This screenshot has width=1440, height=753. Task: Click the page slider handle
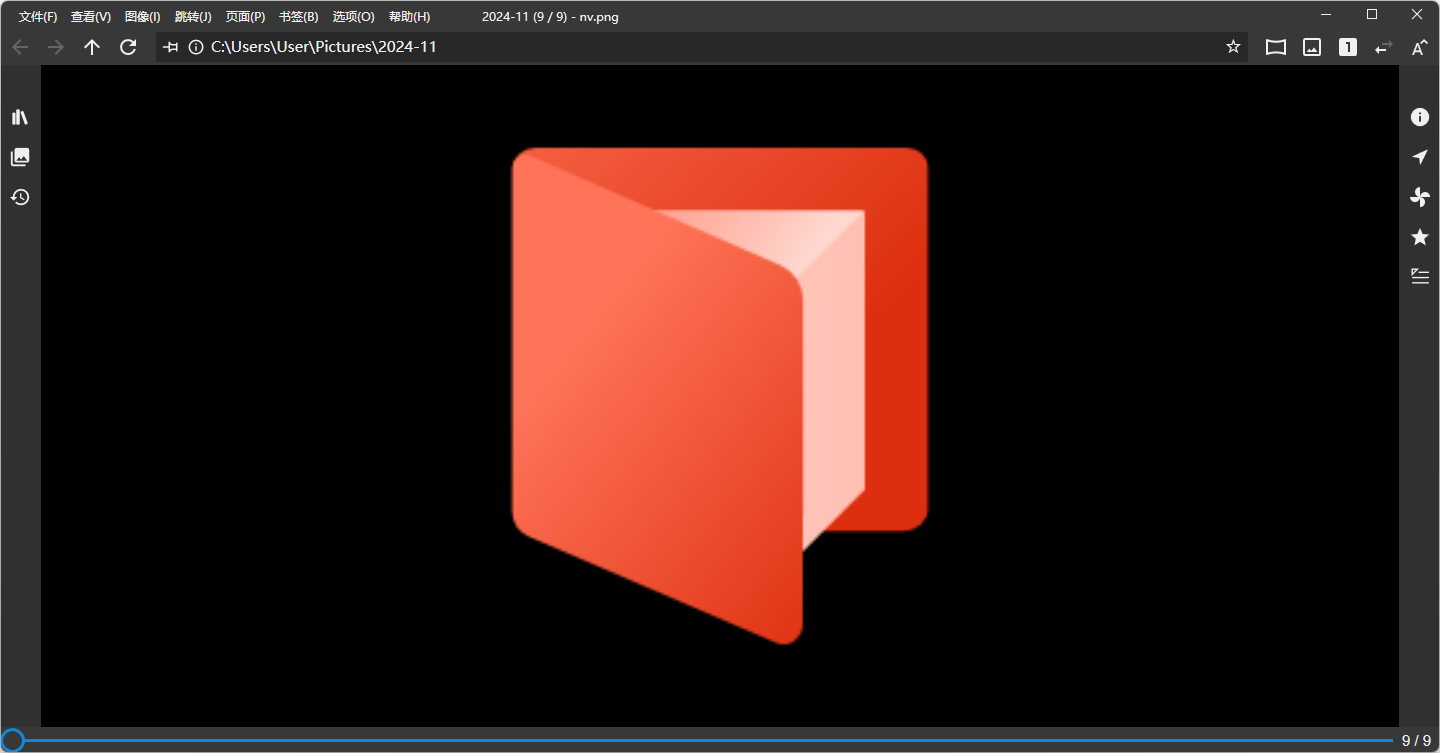[12, 740]
